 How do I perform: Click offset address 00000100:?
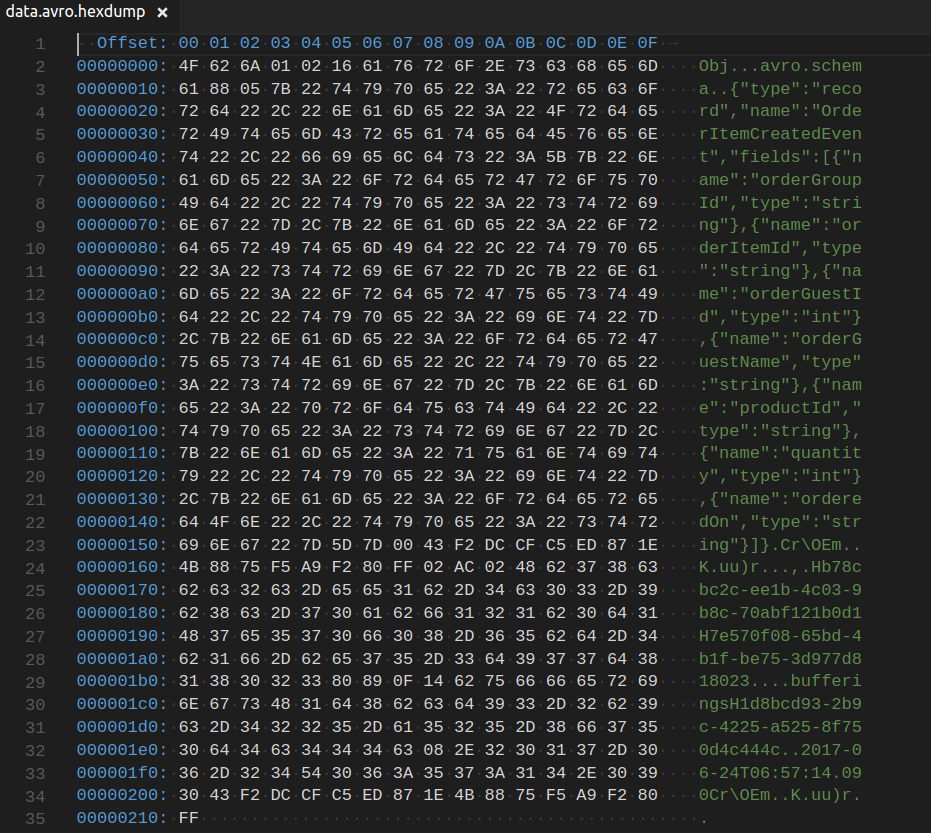pos(122,431)
